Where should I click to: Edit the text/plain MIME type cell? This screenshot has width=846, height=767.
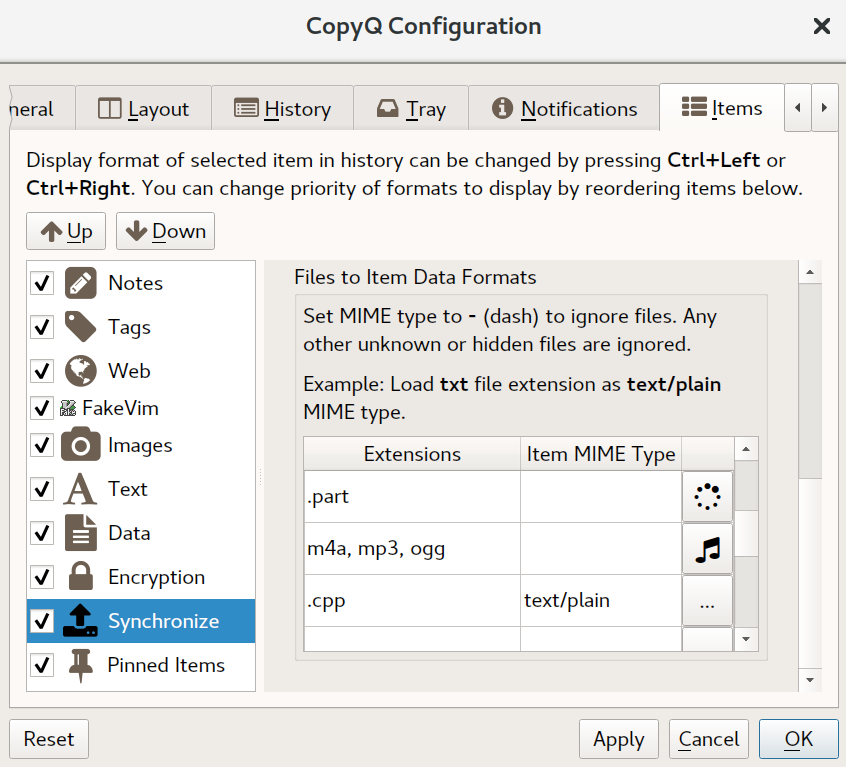600,601
